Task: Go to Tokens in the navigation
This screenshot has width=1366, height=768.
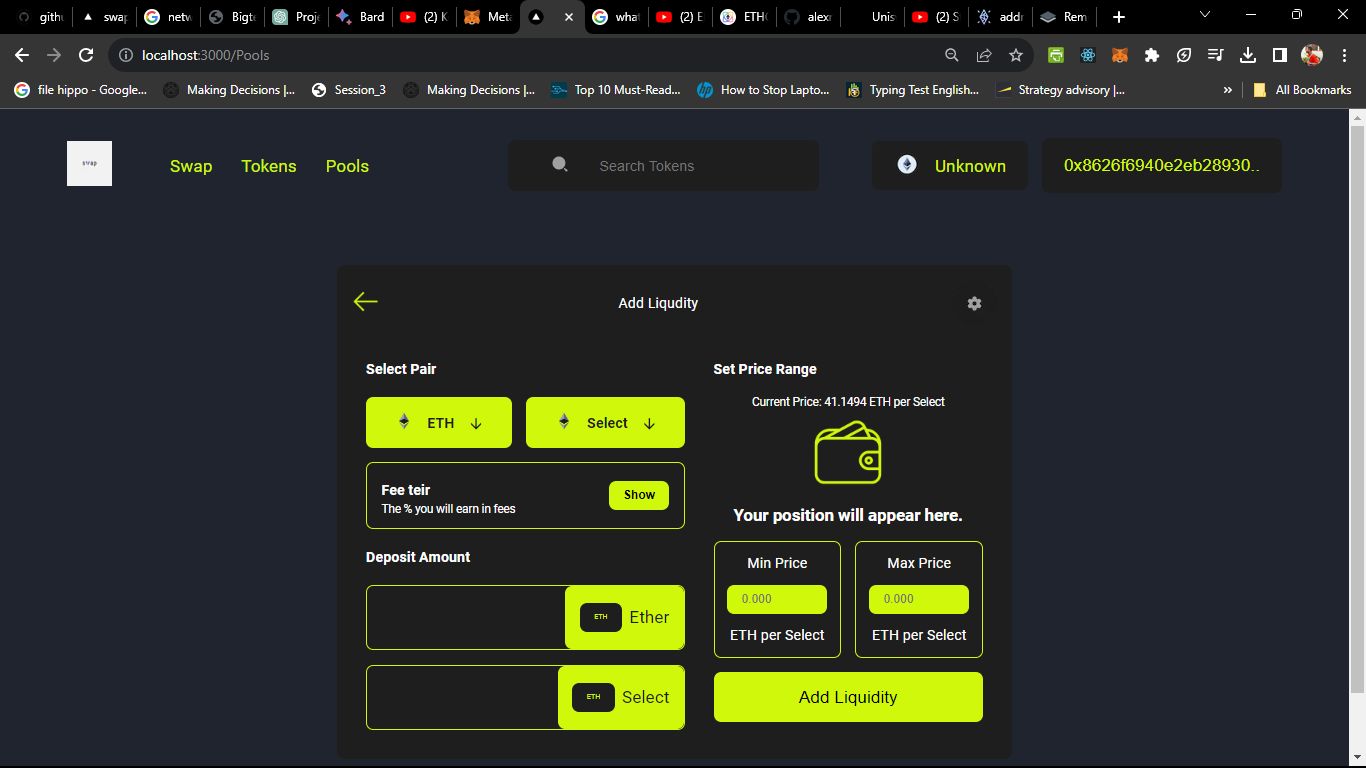Action: click(269, 166)
